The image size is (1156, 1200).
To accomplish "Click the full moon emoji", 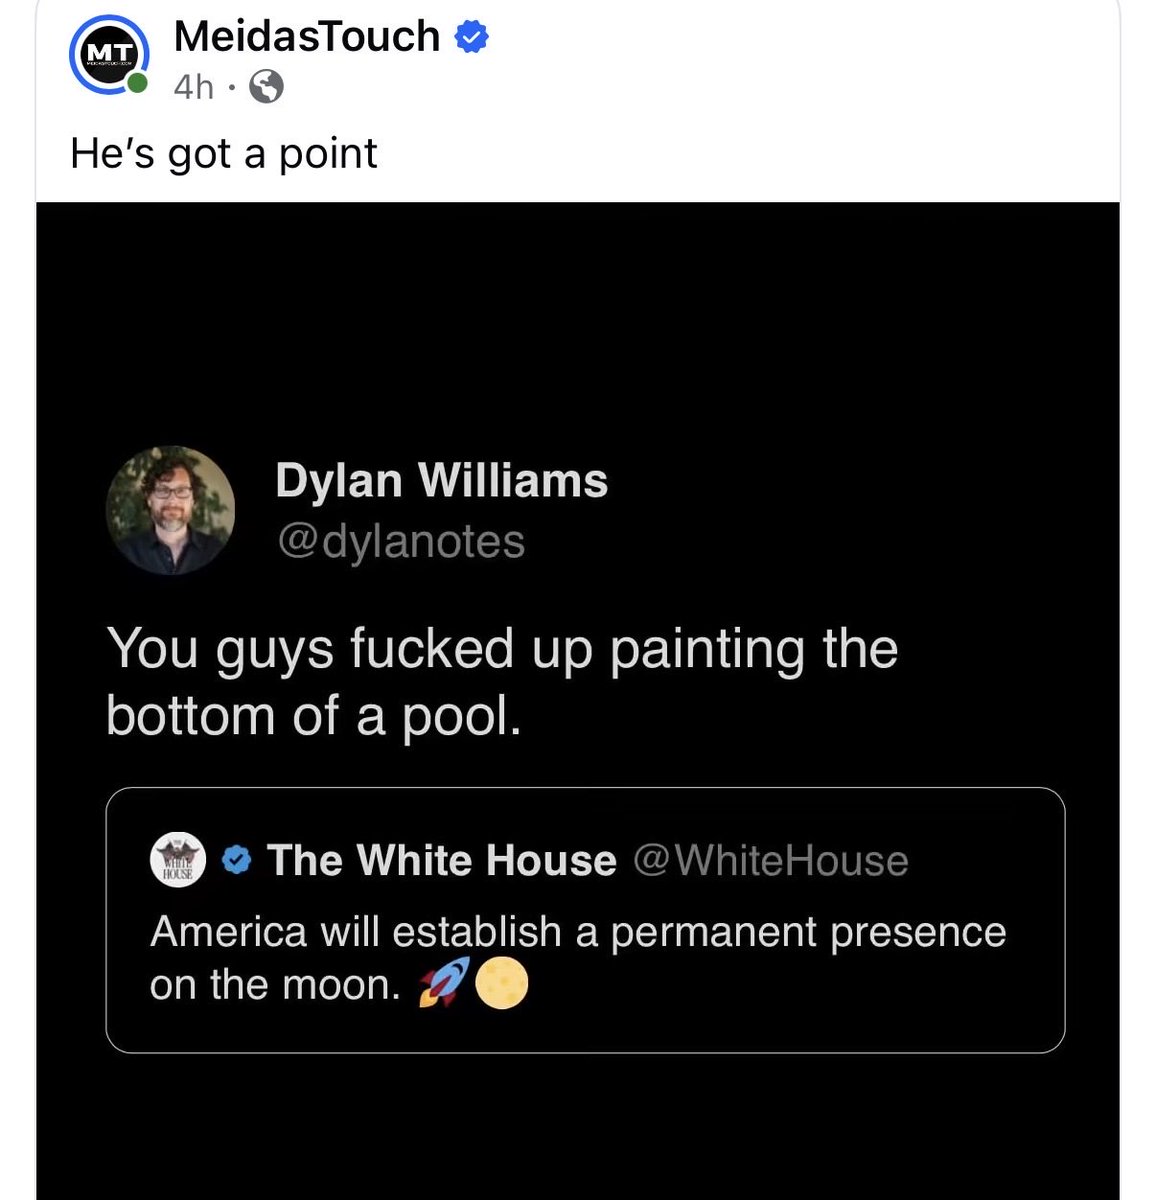I will [x=500, y=983].
